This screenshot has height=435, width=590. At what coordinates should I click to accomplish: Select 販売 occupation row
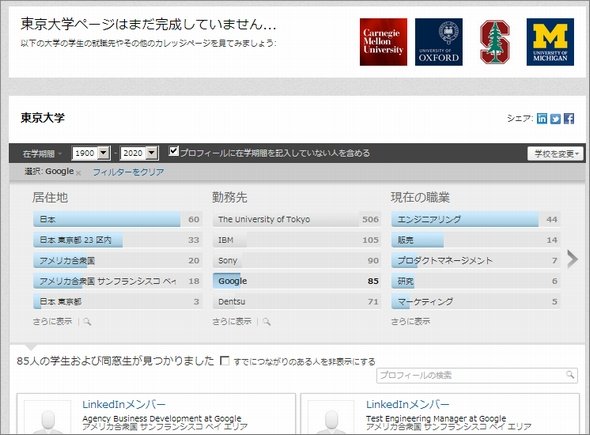coord(476,240)
